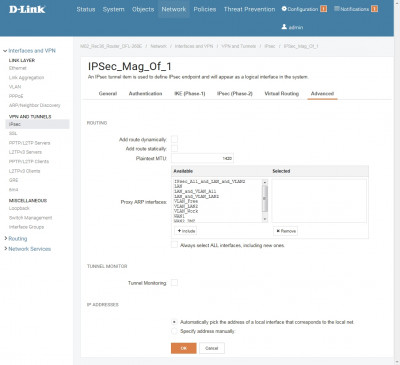Viewport: 400px width, 365px height.
Task: Select LAN entry in Available list
Action: (x=178, y=186)
